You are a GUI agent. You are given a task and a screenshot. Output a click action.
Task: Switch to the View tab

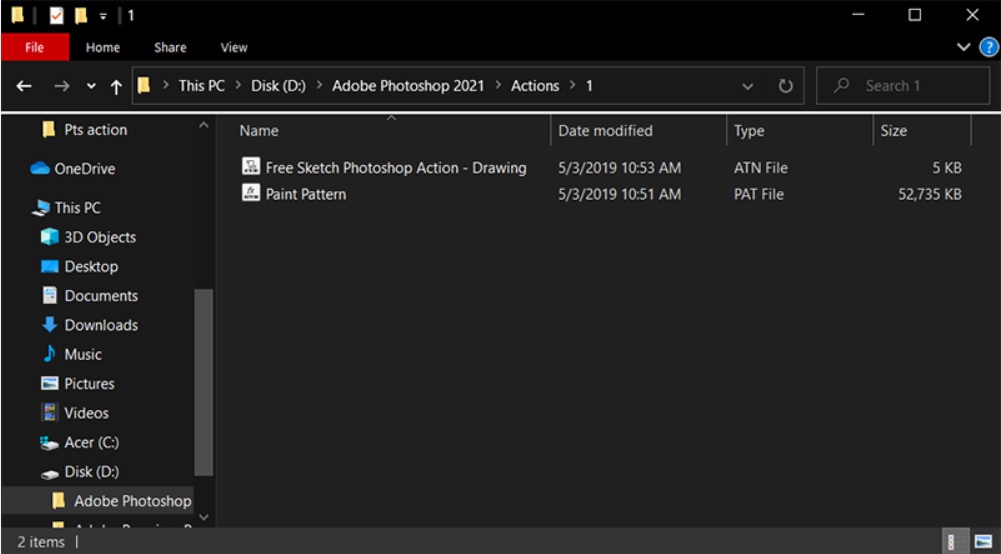coord(233,47)
